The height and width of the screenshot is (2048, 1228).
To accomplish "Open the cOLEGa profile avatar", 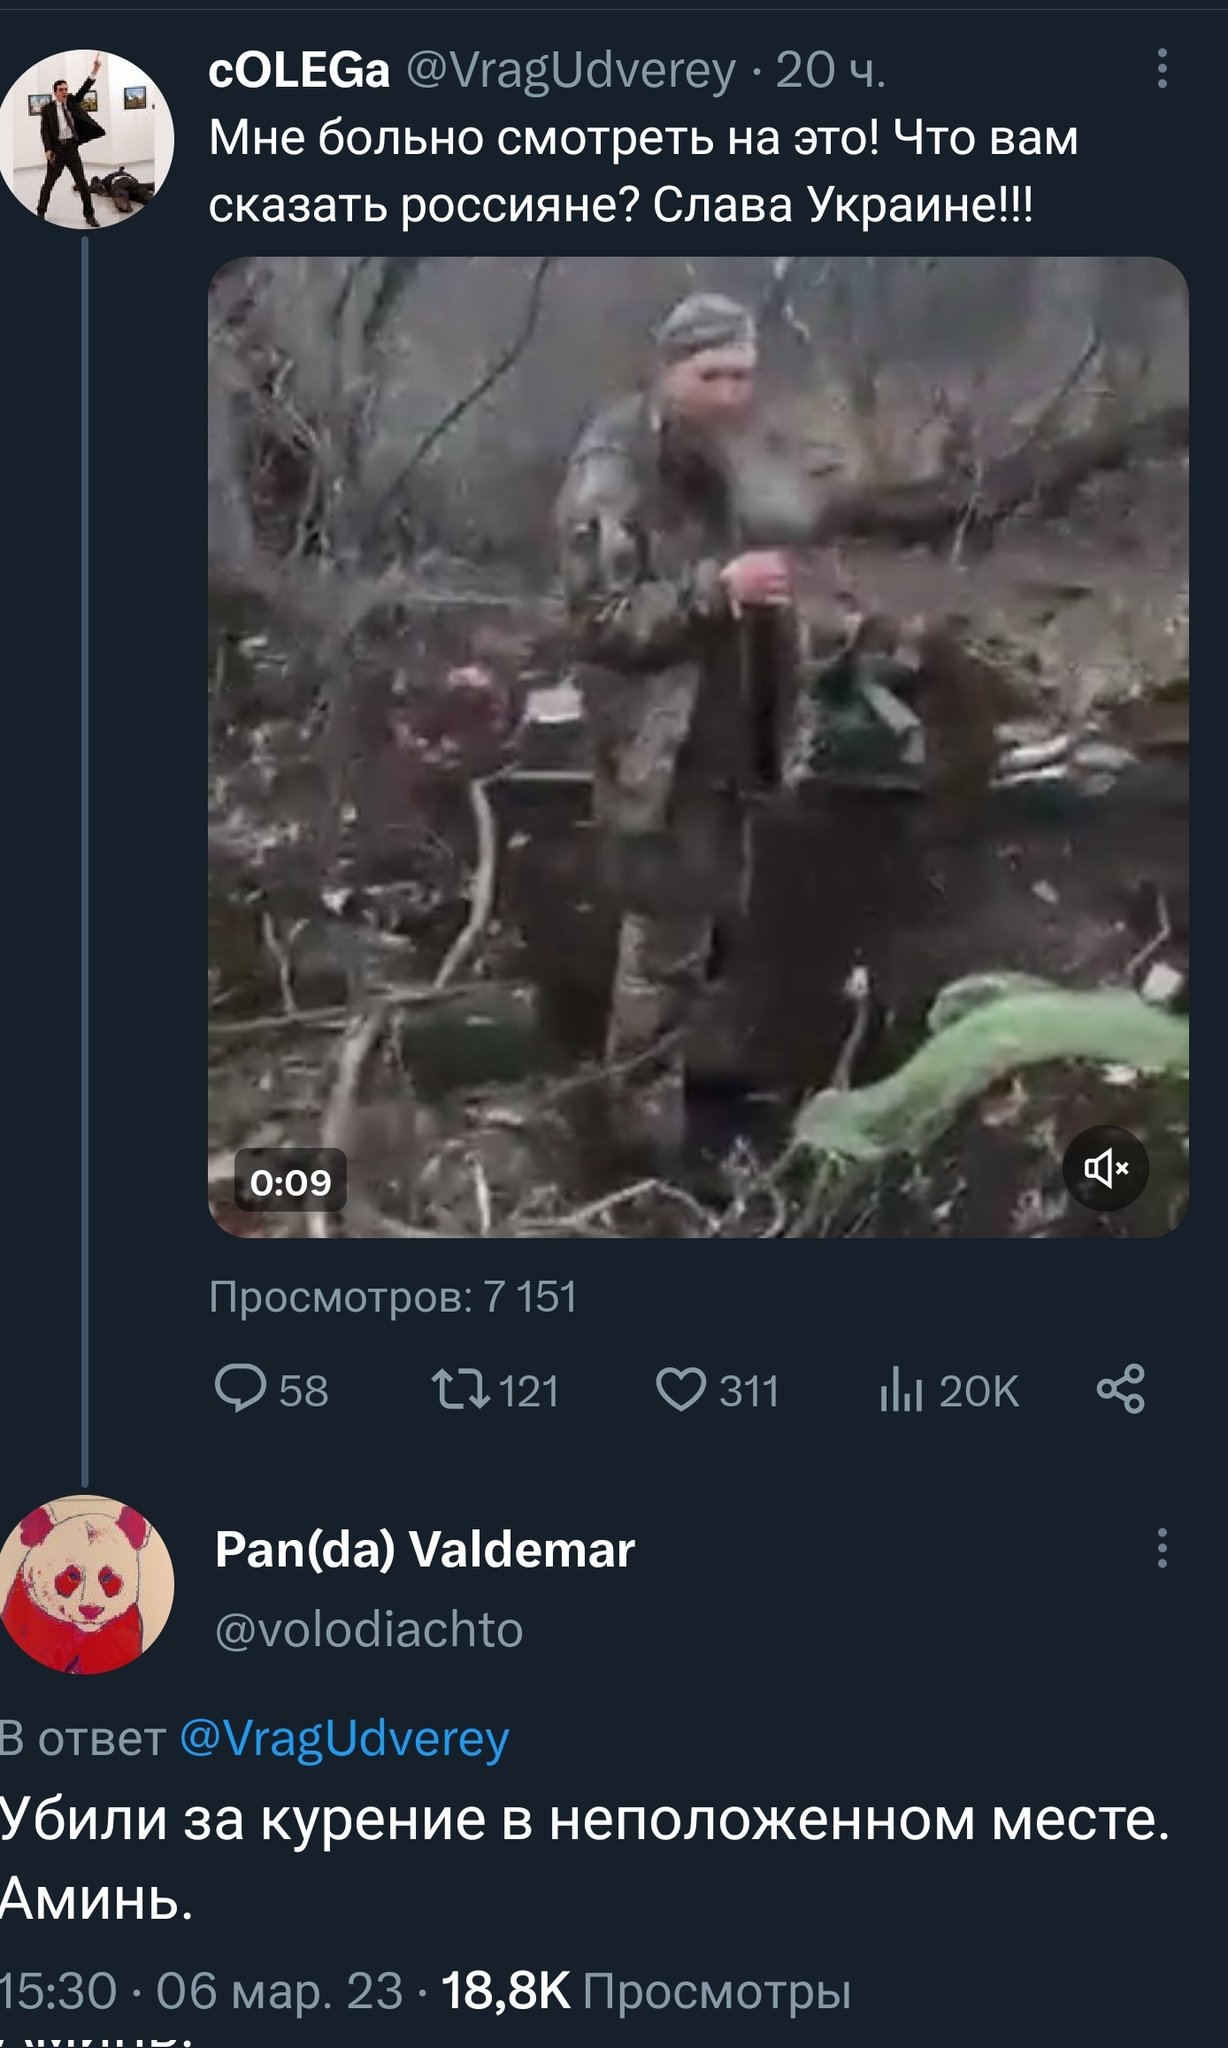I will click(x=86, y=140).
